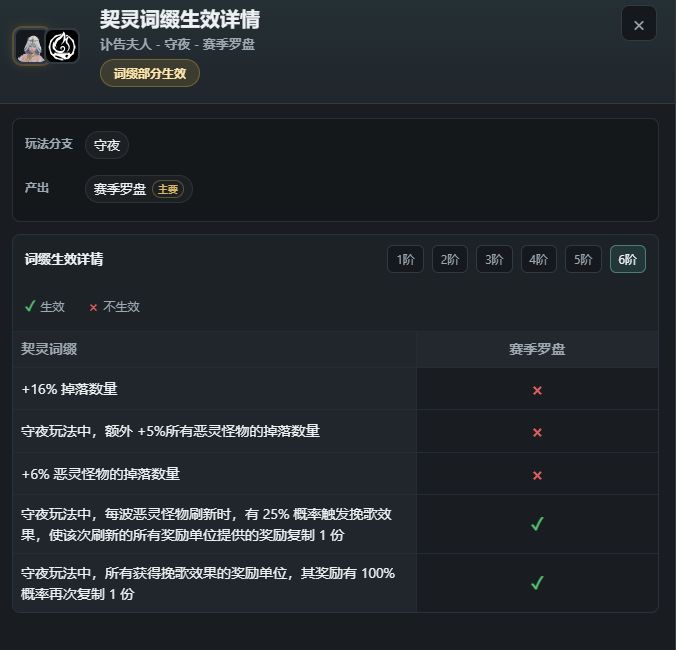This screenshot has height=650, width=676.
Task: Click the 守夜 gameplay branch chip
Action: (107, 145)
